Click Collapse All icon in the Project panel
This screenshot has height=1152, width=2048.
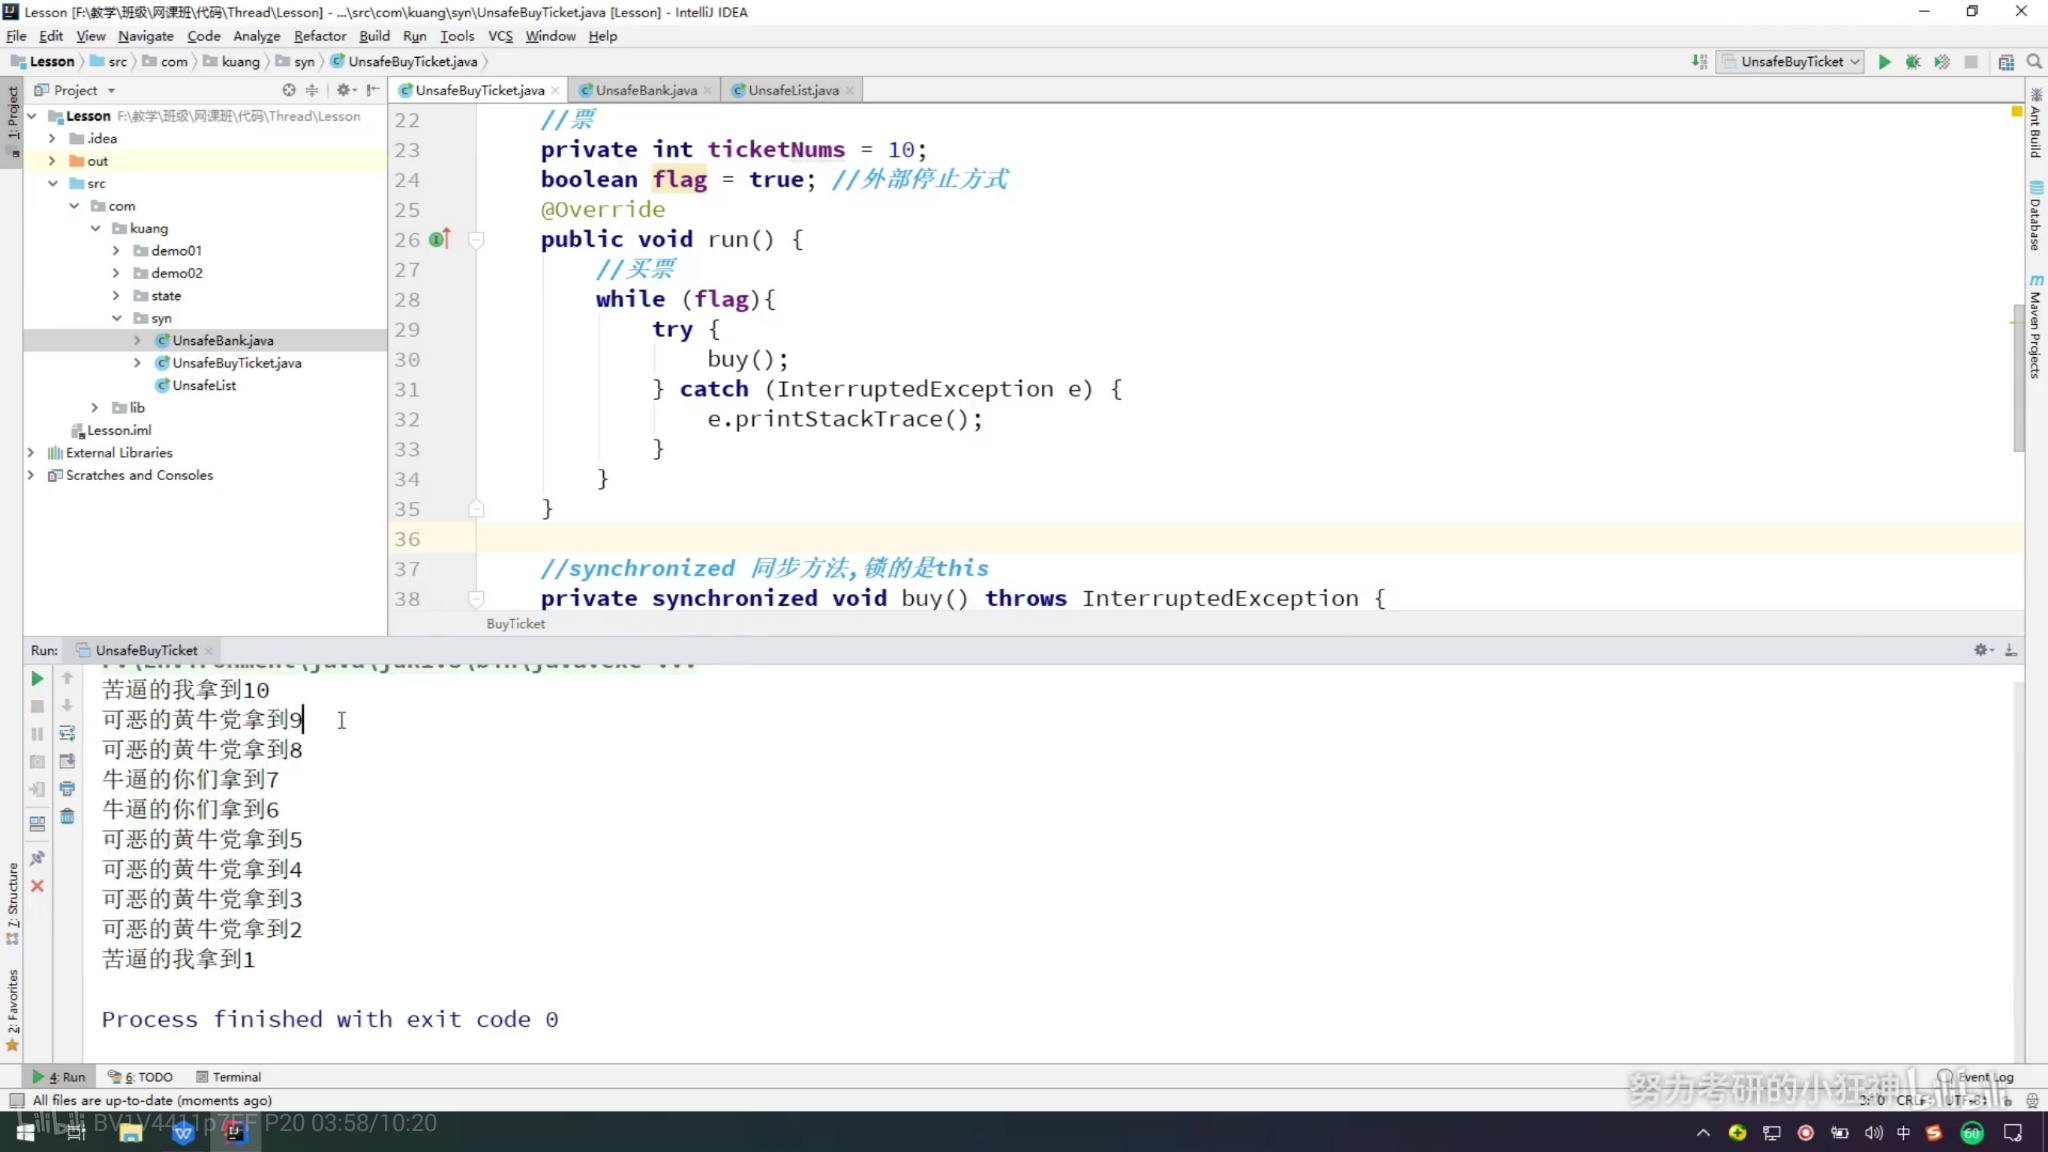pyautogui.click(x=312, y=90)
